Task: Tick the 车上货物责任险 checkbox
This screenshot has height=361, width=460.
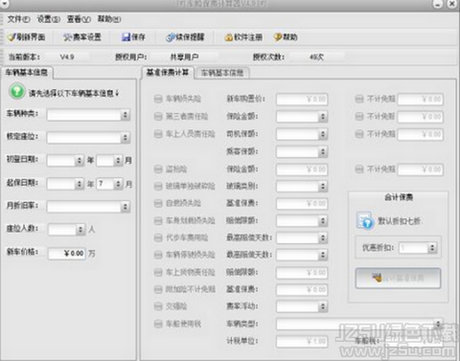Action: 158,272
